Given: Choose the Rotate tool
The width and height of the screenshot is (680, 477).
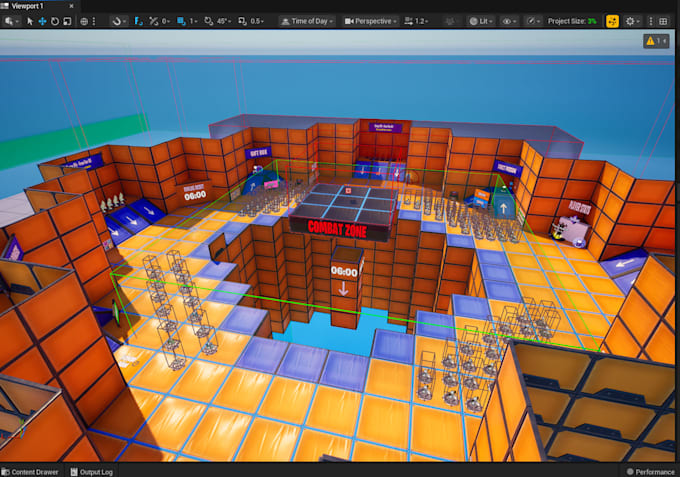Looking at the screenshot, I should [x=55, y=21].
